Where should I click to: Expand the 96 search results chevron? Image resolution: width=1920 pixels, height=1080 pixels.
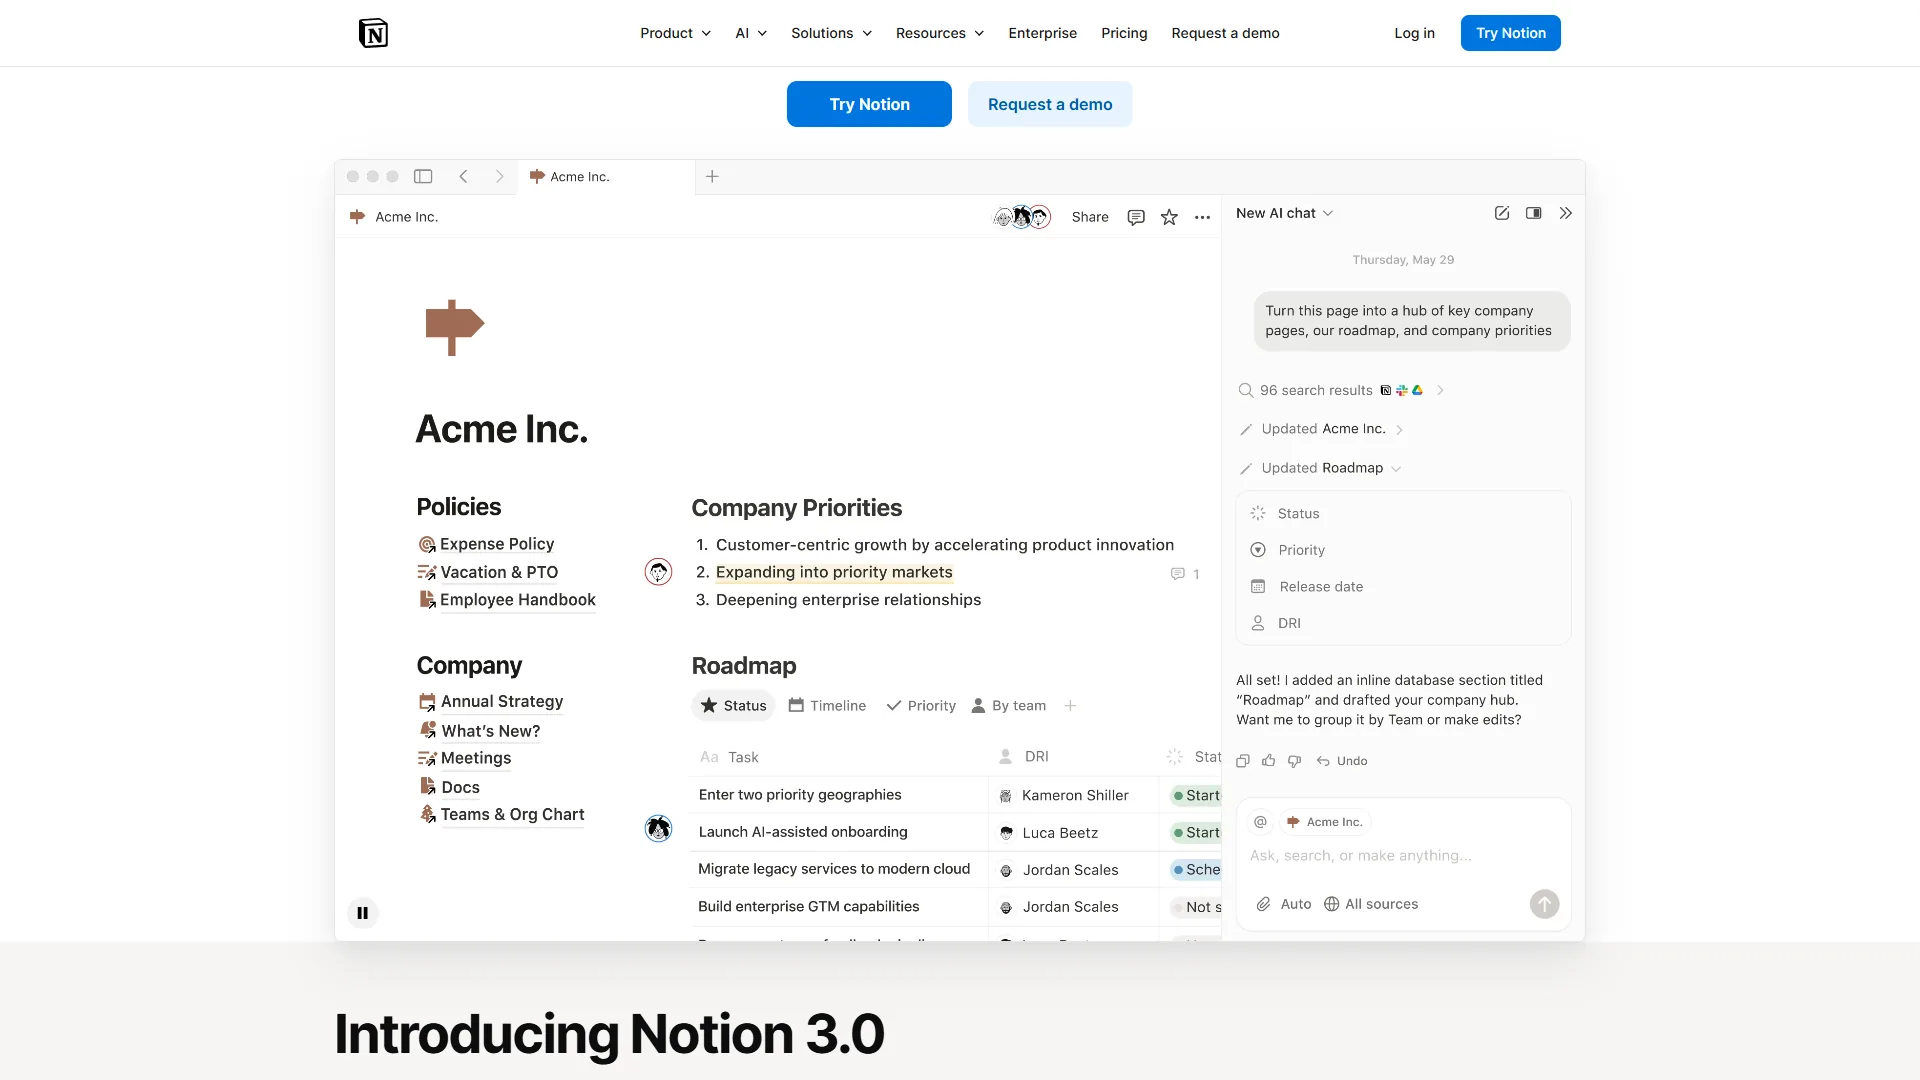pos(1440,391)
